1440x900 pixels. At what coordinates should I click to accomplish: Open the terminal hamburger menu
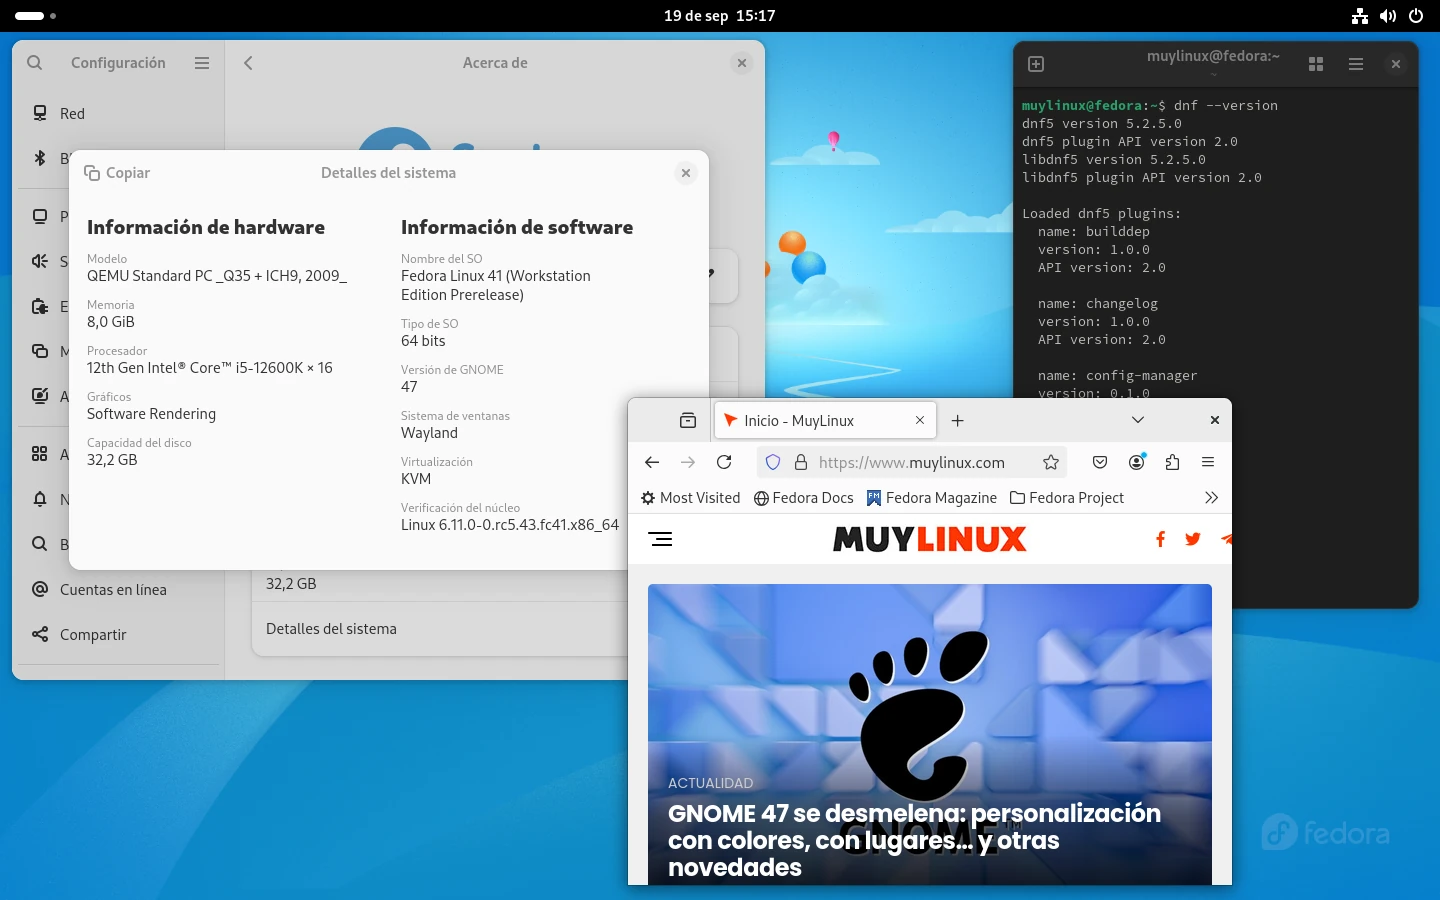1356,64
